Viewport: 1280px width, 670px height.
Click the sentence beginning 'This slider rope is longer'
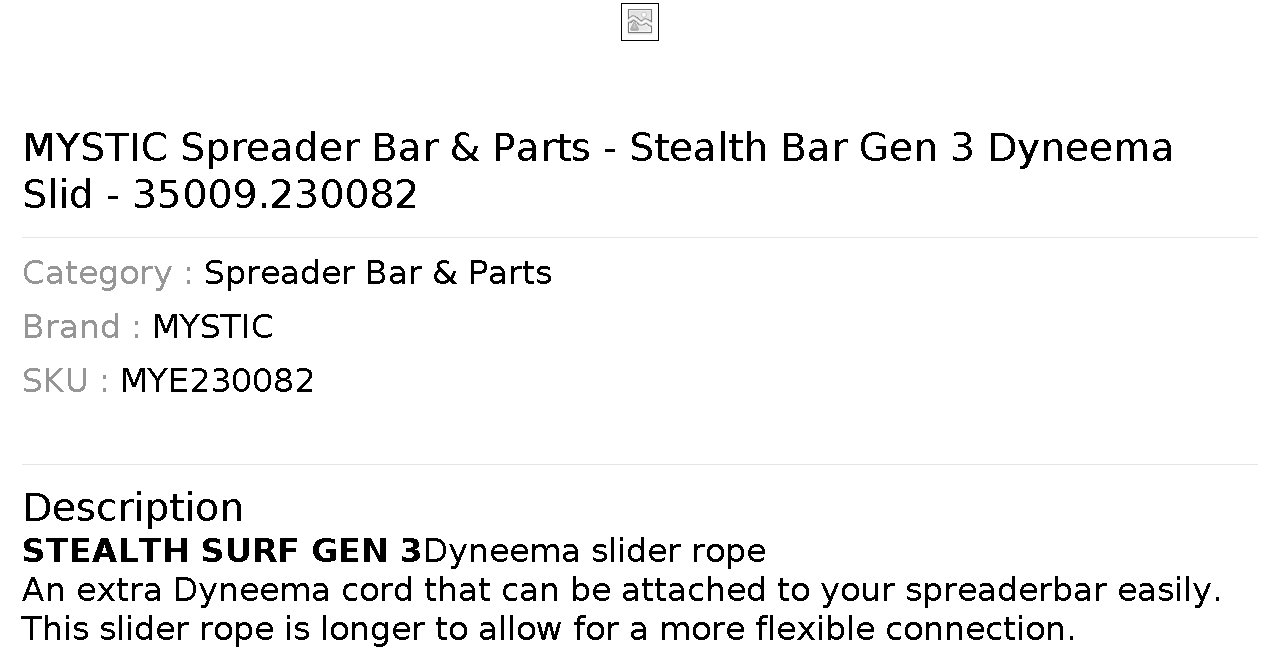pos(548,629)
